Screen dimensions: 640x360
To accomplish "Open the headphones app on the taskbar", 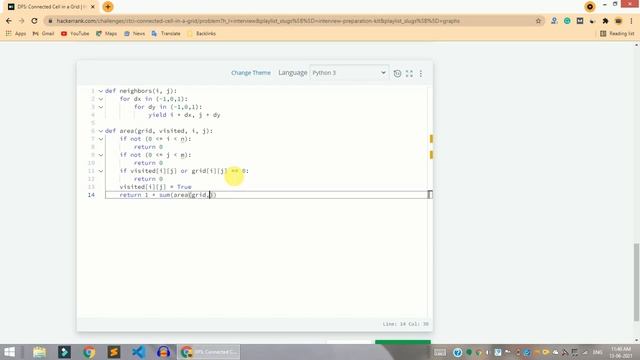I will tap(163, 352).
